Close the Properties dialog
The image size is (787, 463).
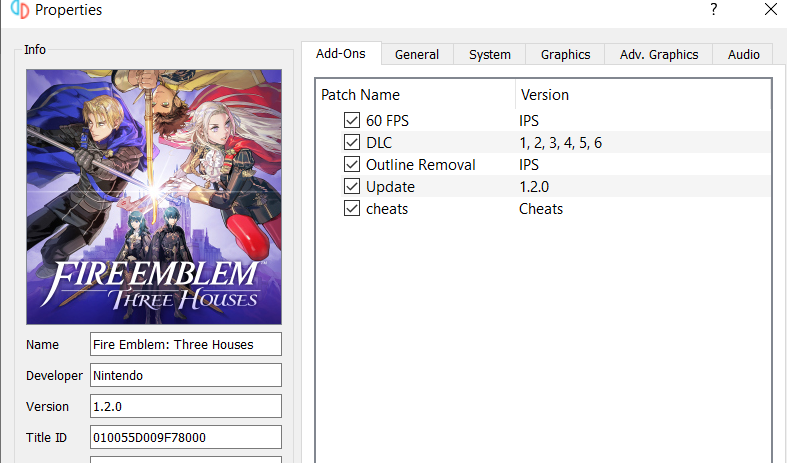(x=770, y=9)
